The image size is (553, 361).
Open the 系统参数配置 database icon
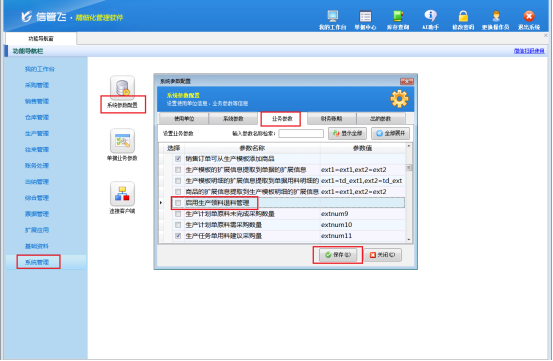[122, 87]
